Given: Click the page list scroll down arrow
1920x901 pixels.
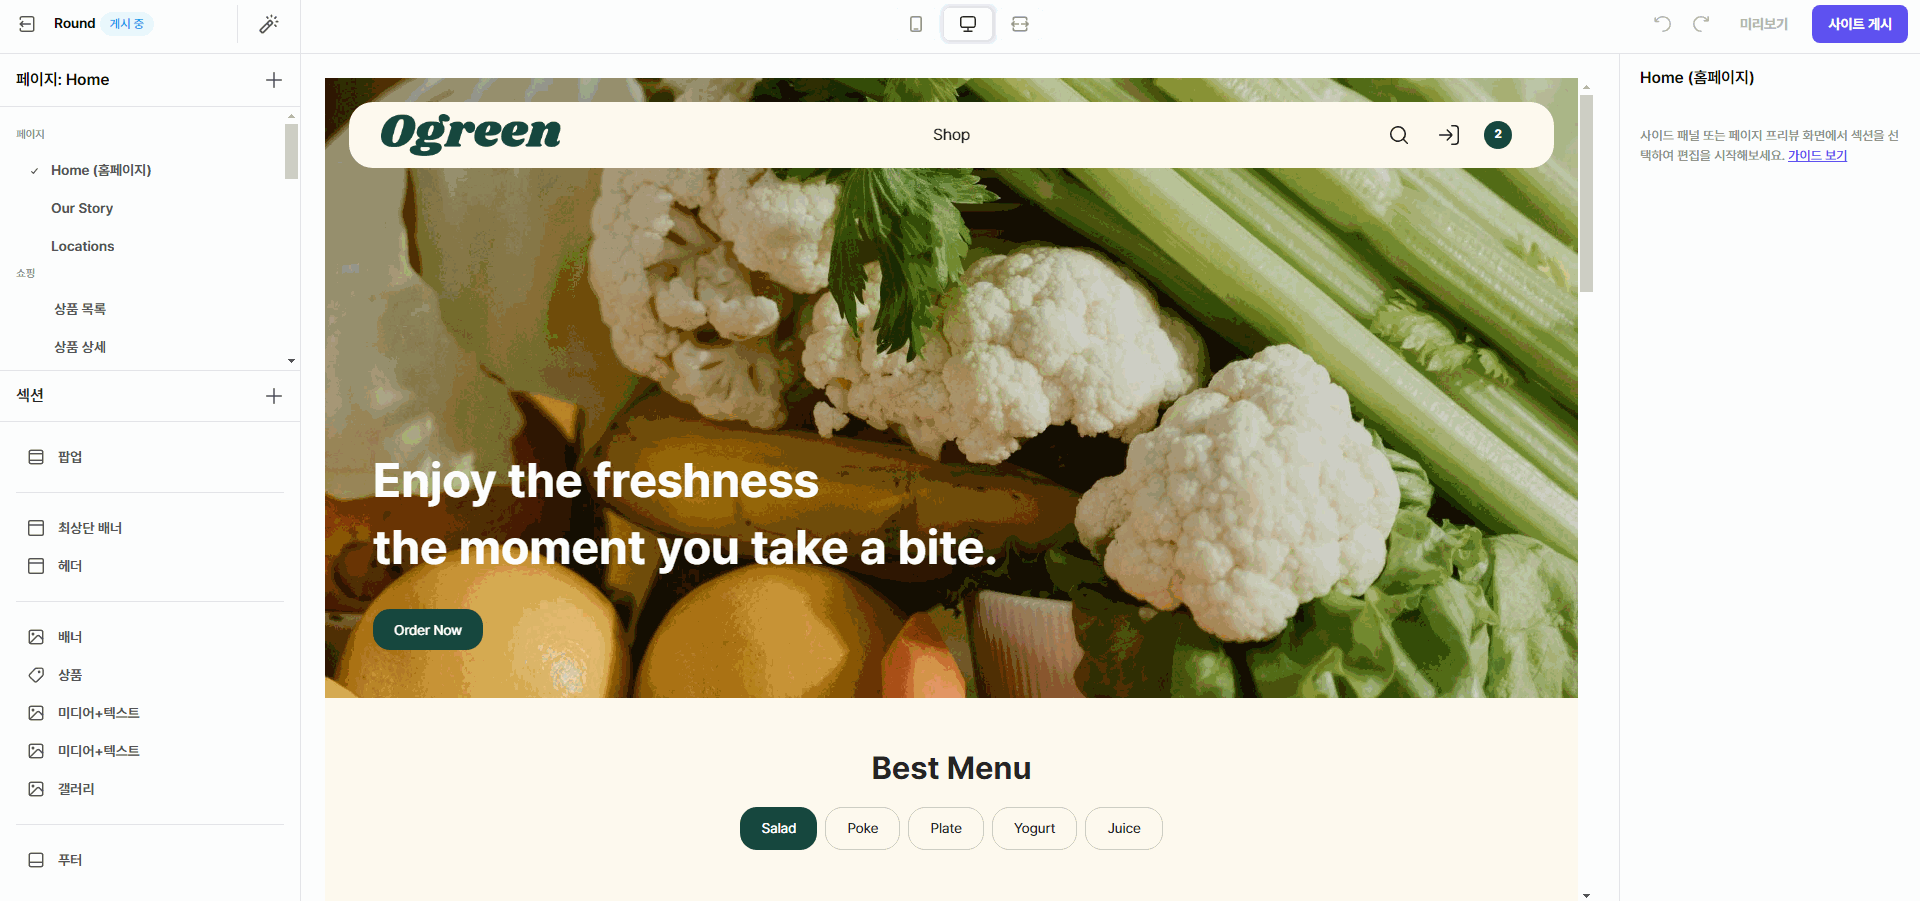Looking at the screenshot, I should (x=291, y=361).
